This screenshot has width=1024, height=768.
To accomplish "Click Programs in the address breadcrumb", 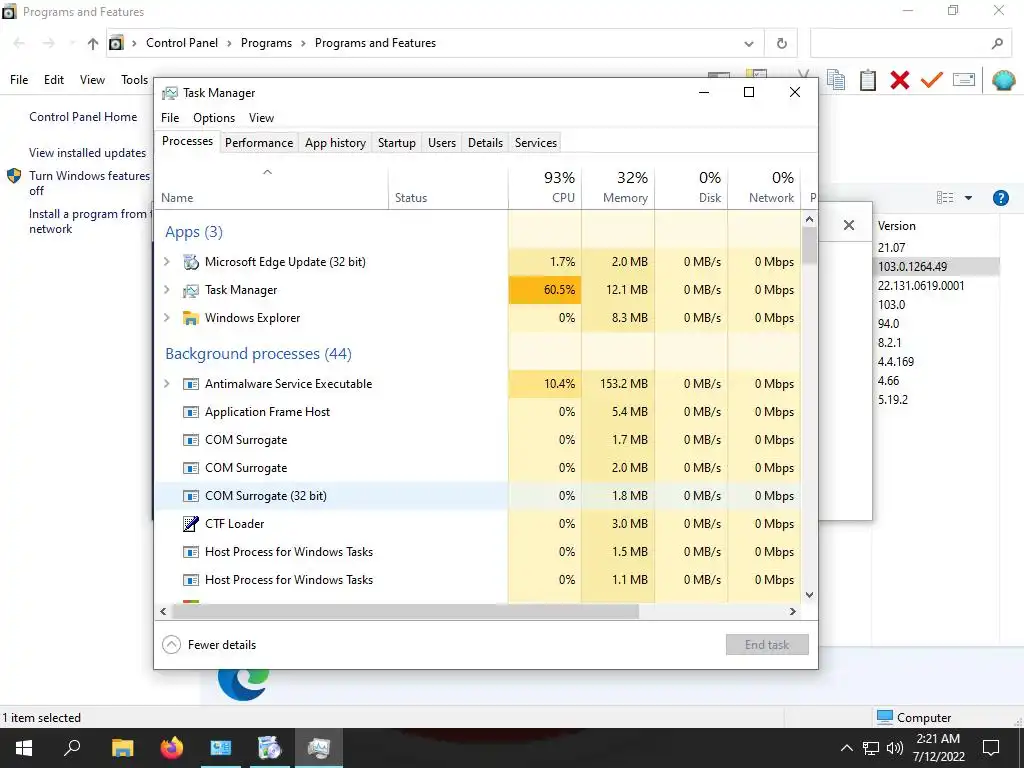I will [266, 43].
